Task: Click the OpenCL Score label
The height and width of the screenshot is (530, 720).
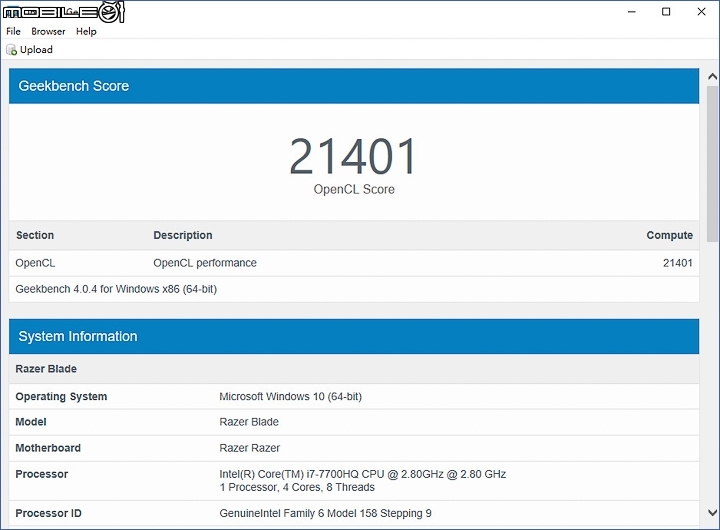Action: click(354, 189)
